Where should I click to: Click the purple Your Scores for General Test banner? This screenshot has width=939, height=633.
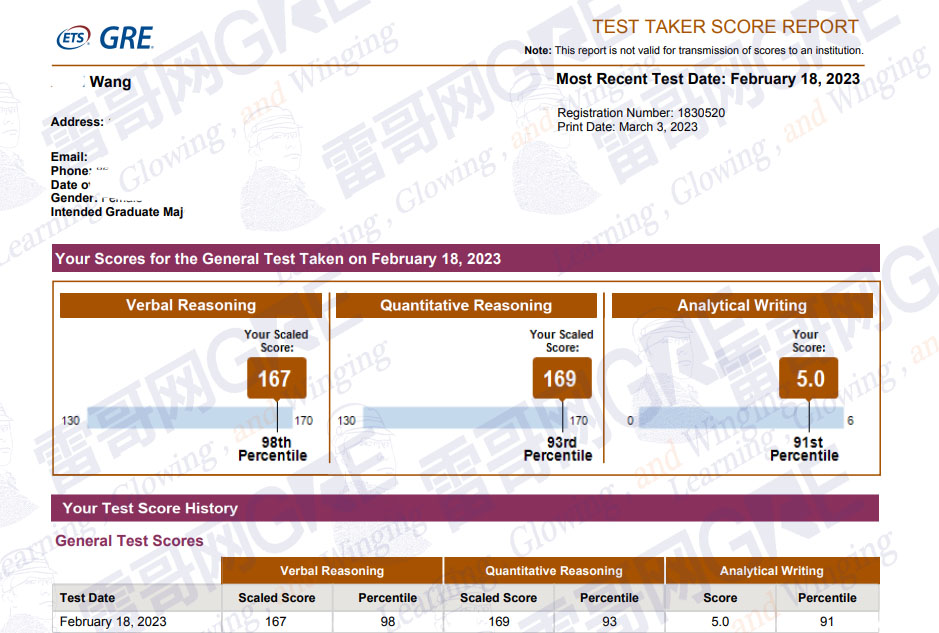pyautogui.click(x=465, y=258)
